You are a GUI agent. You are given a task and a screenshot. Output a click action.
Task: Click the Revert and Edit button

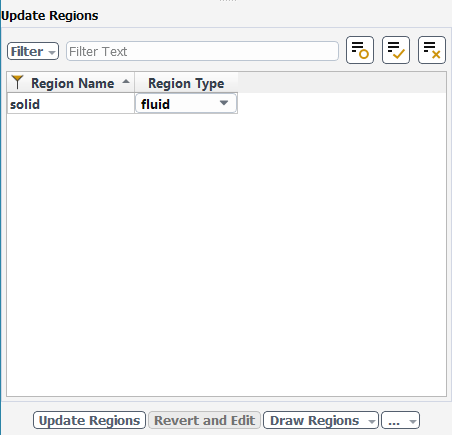click(204, 420)
